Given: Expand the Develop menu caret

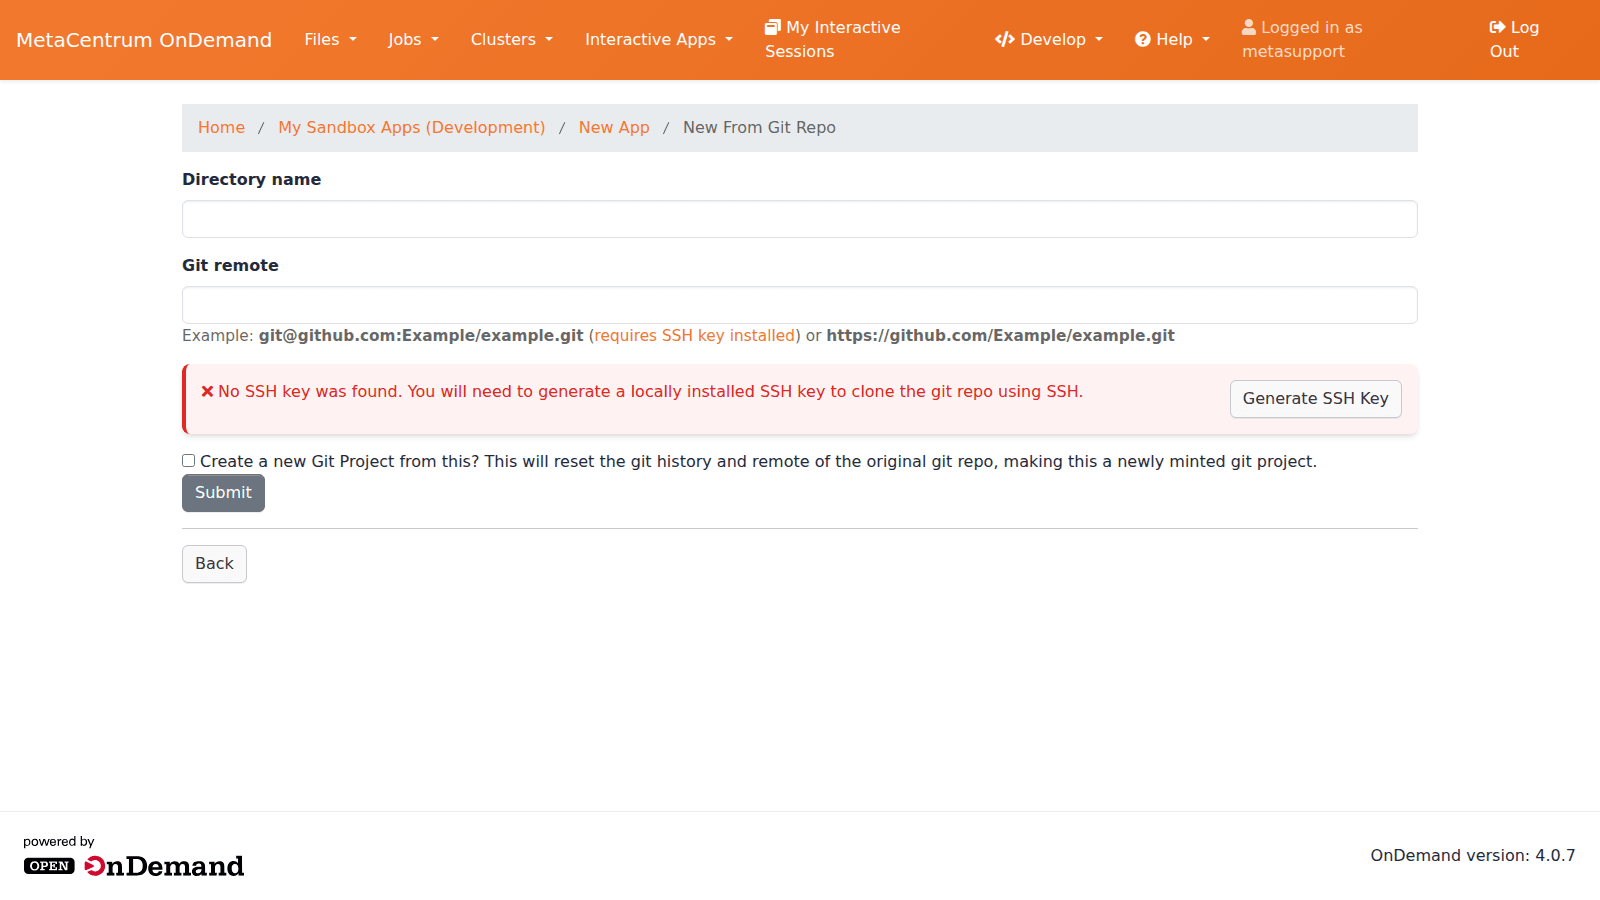Looking at the screenshot, I should point(1099,40).
